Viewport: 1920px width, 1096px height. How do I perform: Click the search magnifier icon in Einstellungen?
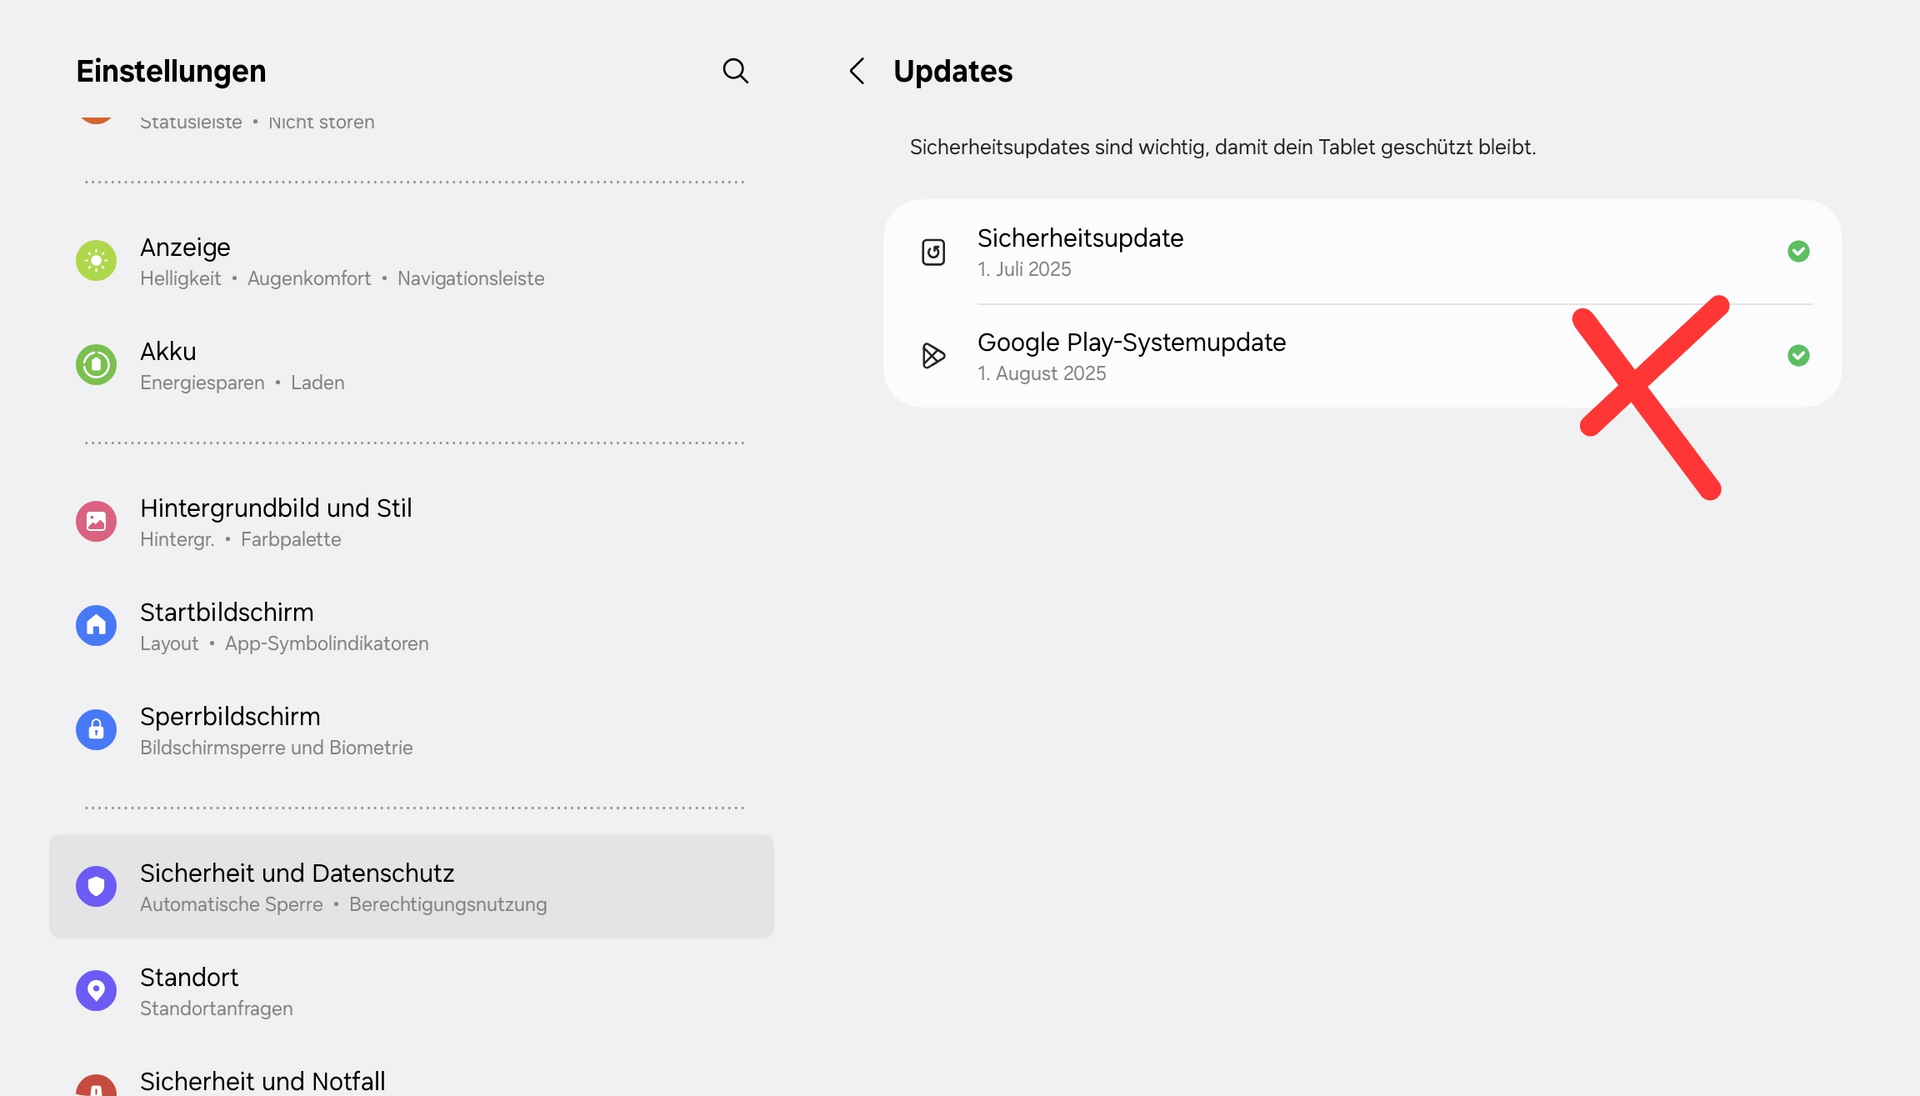pos(735,71)
